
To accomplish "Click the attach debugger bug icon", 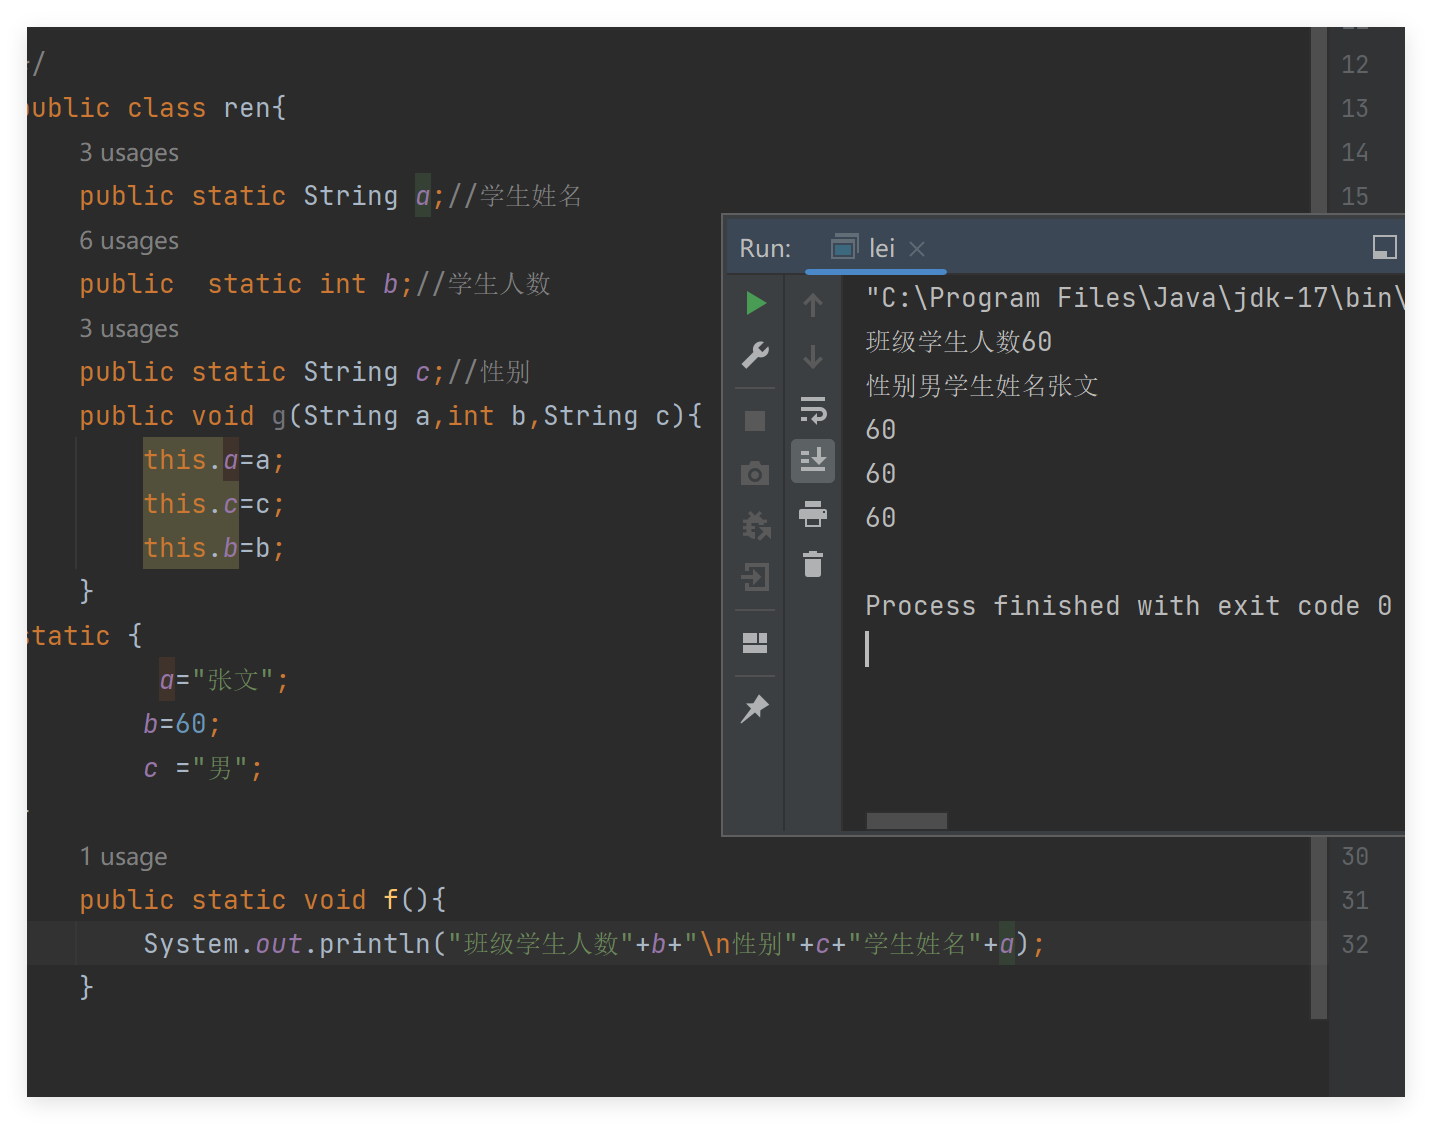I will click(x=756, y=525).
